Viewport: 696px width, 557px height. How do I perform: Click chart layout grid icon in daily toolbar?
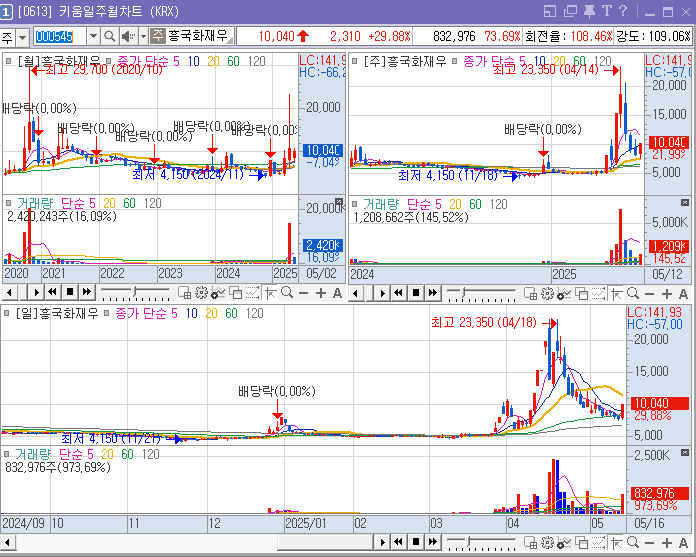tap(530, 542)
